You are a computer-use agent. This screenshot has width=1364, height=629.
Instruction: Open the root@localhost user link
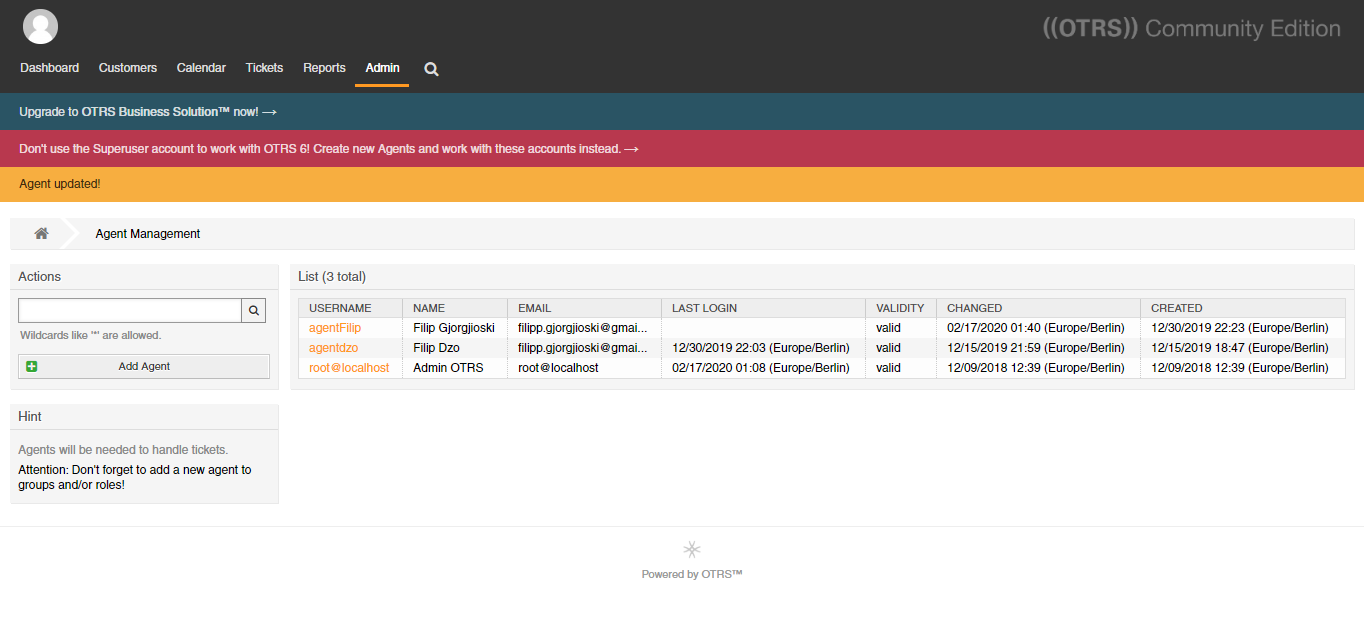(348, 368)
